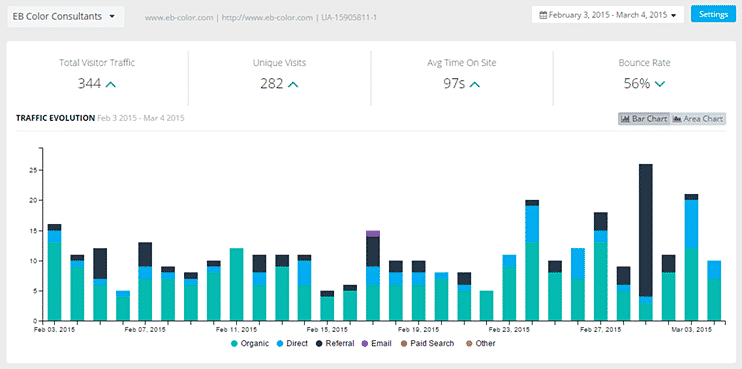
Task: Click the calendar icon in the date range
Action: coord(543,15)
